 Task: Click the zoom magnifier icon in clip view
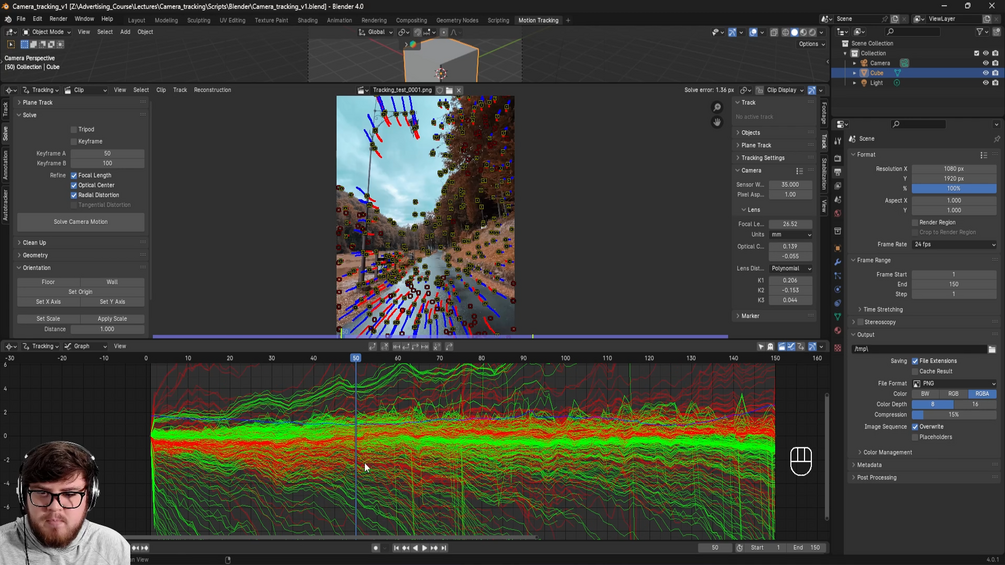click(x=717, y=107)
